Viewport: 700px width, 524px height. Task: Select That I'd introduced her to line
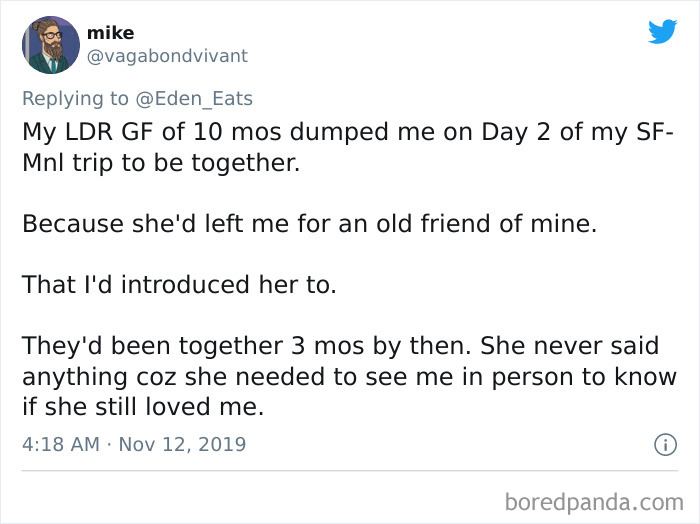179,285
